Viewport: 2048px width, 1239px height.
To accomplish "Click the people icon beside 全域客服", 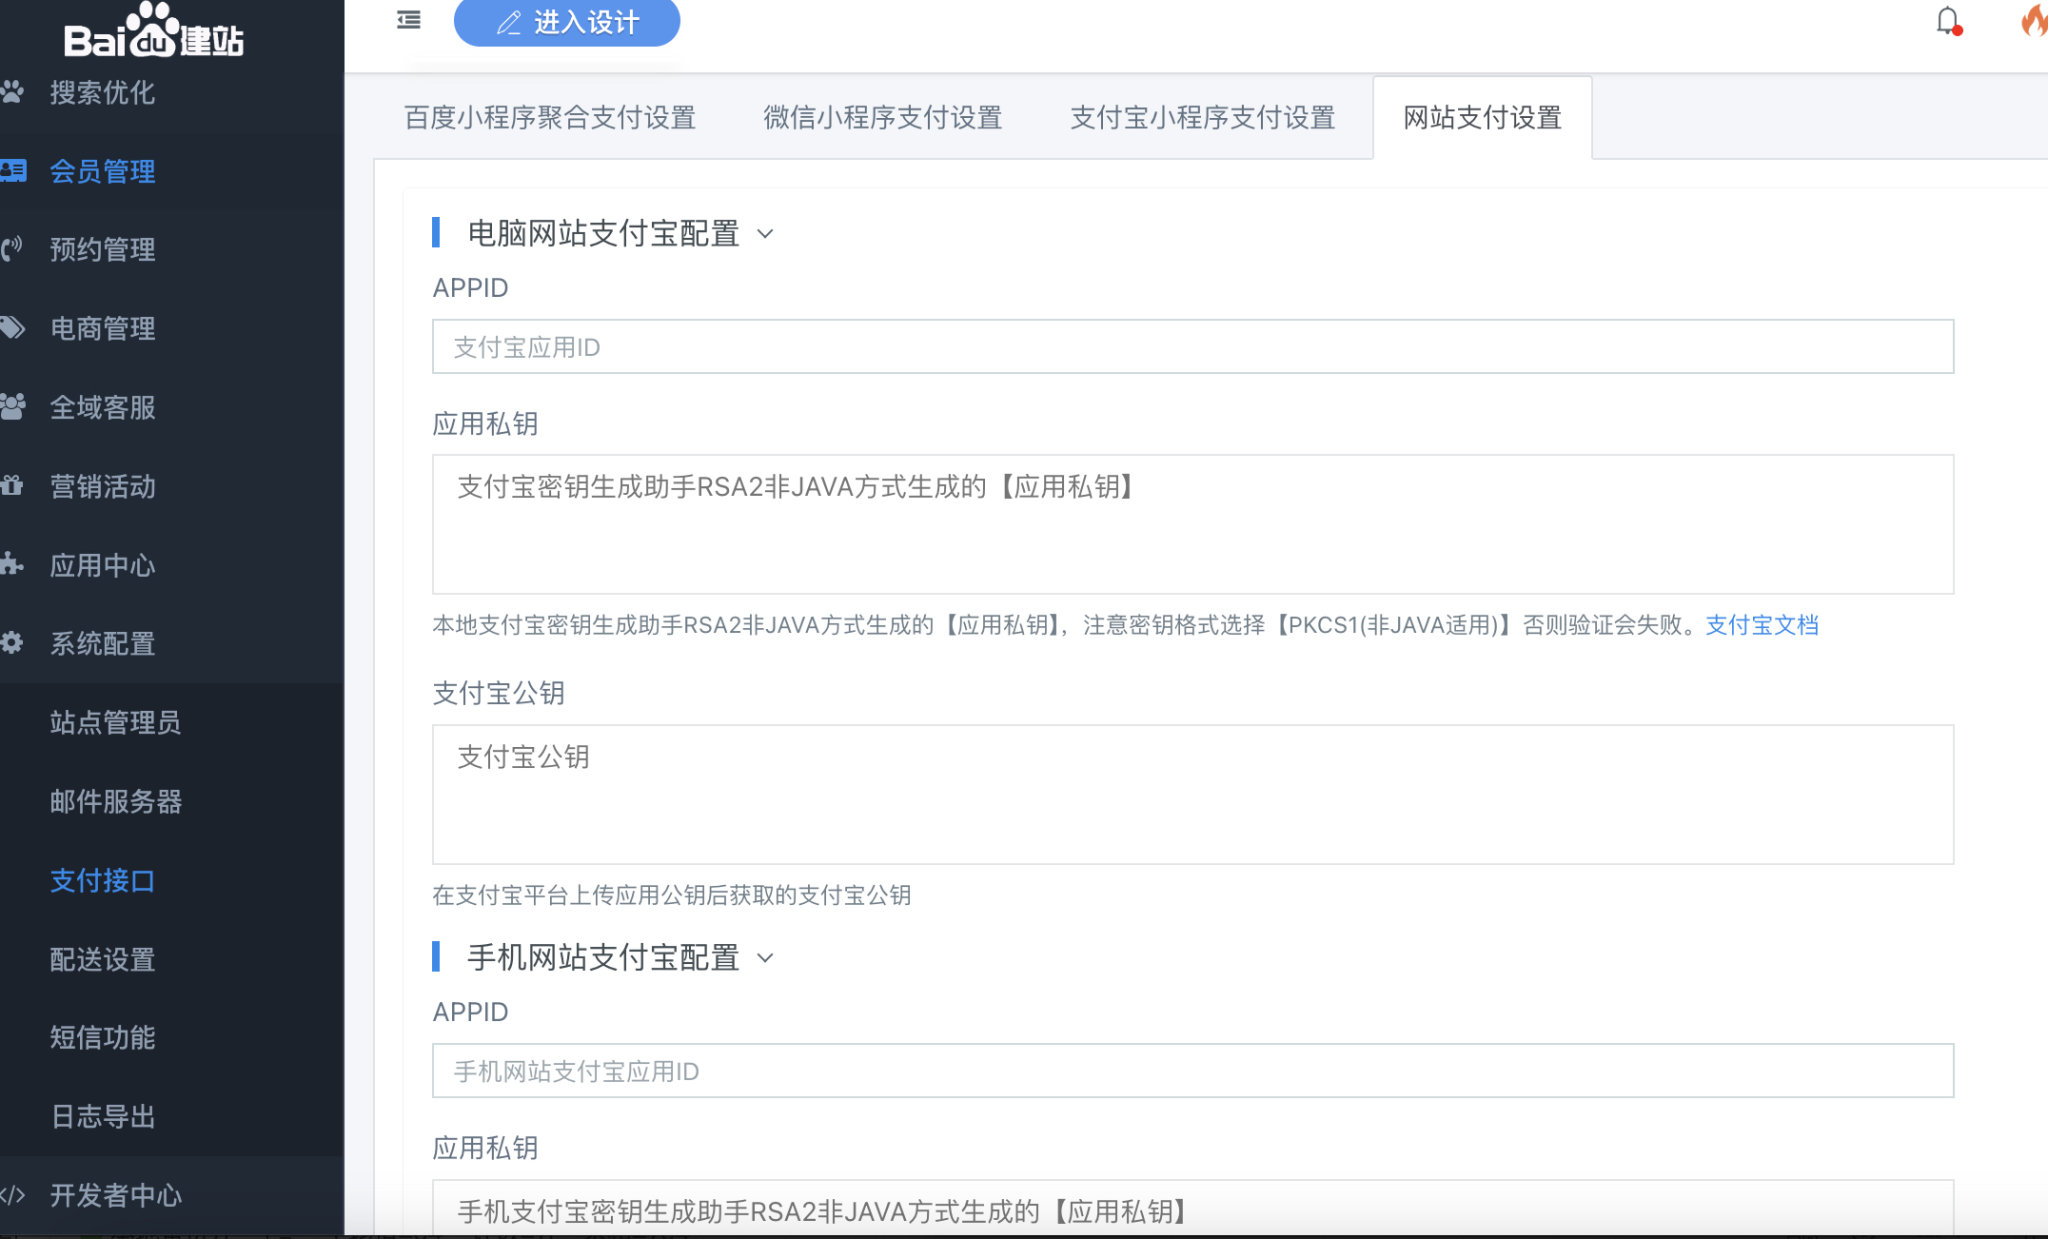I will 12,407.
